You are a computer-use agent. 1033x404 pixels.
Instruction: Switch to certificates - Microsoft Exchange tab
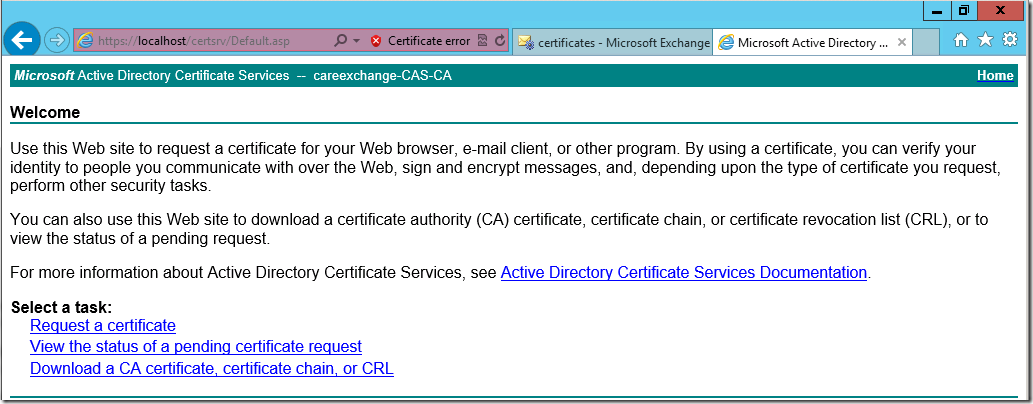[613, 42]
